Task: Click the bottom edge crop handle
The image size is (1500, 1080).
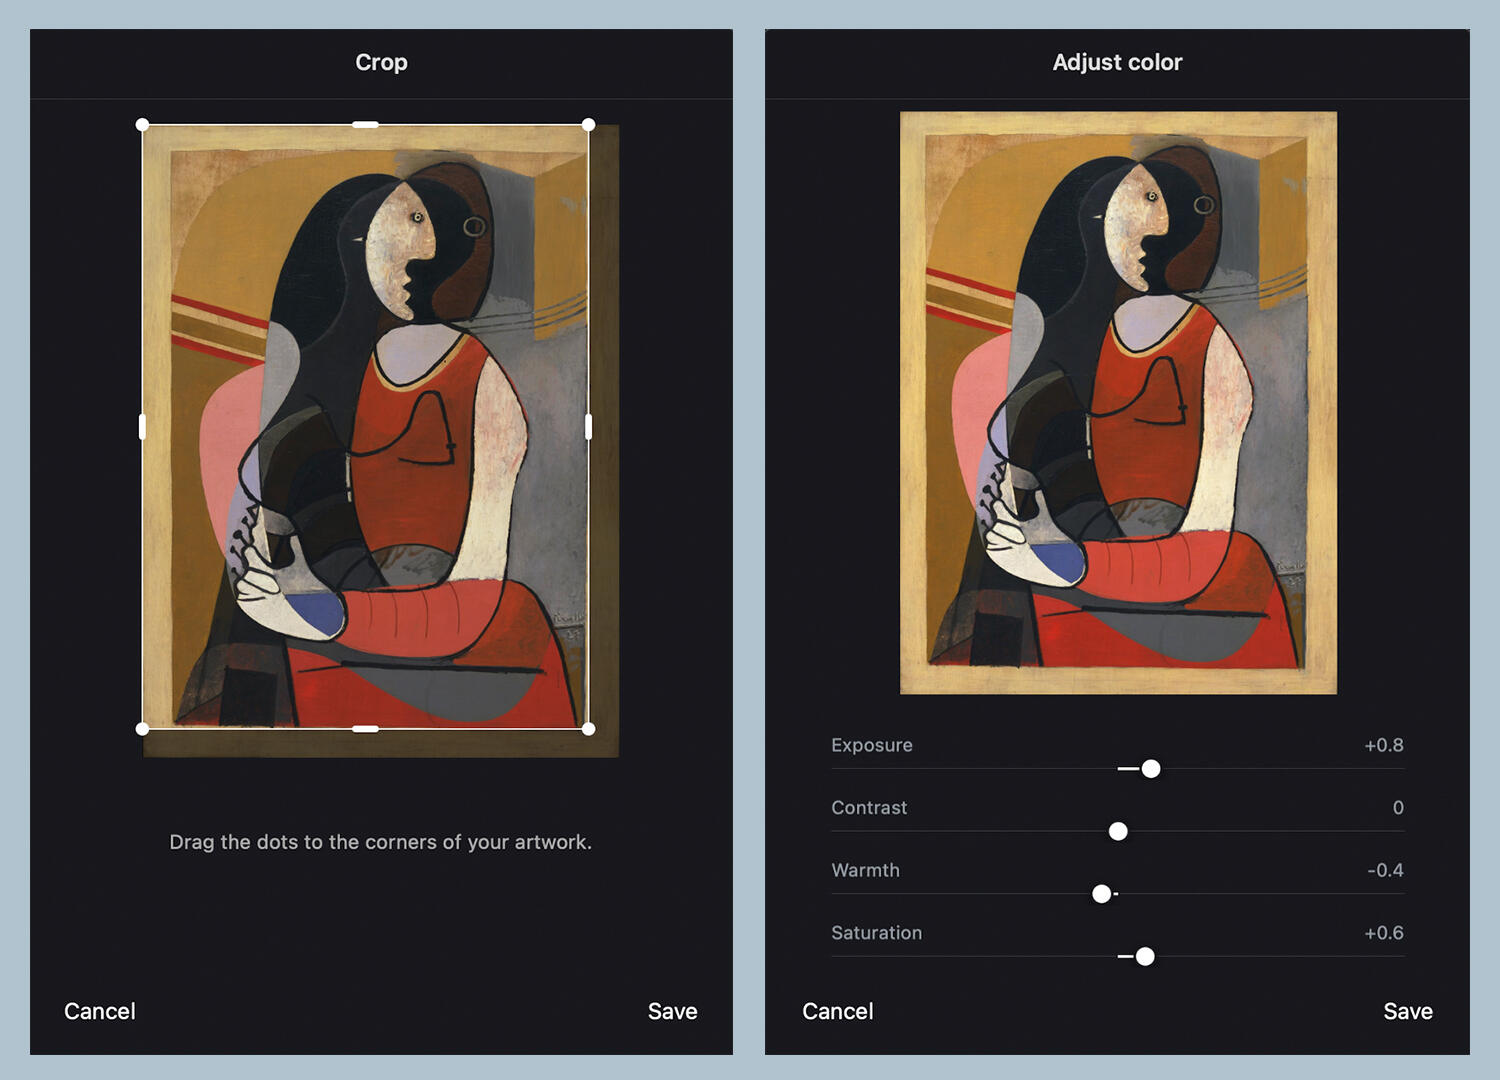Action: tap(365, 729)
